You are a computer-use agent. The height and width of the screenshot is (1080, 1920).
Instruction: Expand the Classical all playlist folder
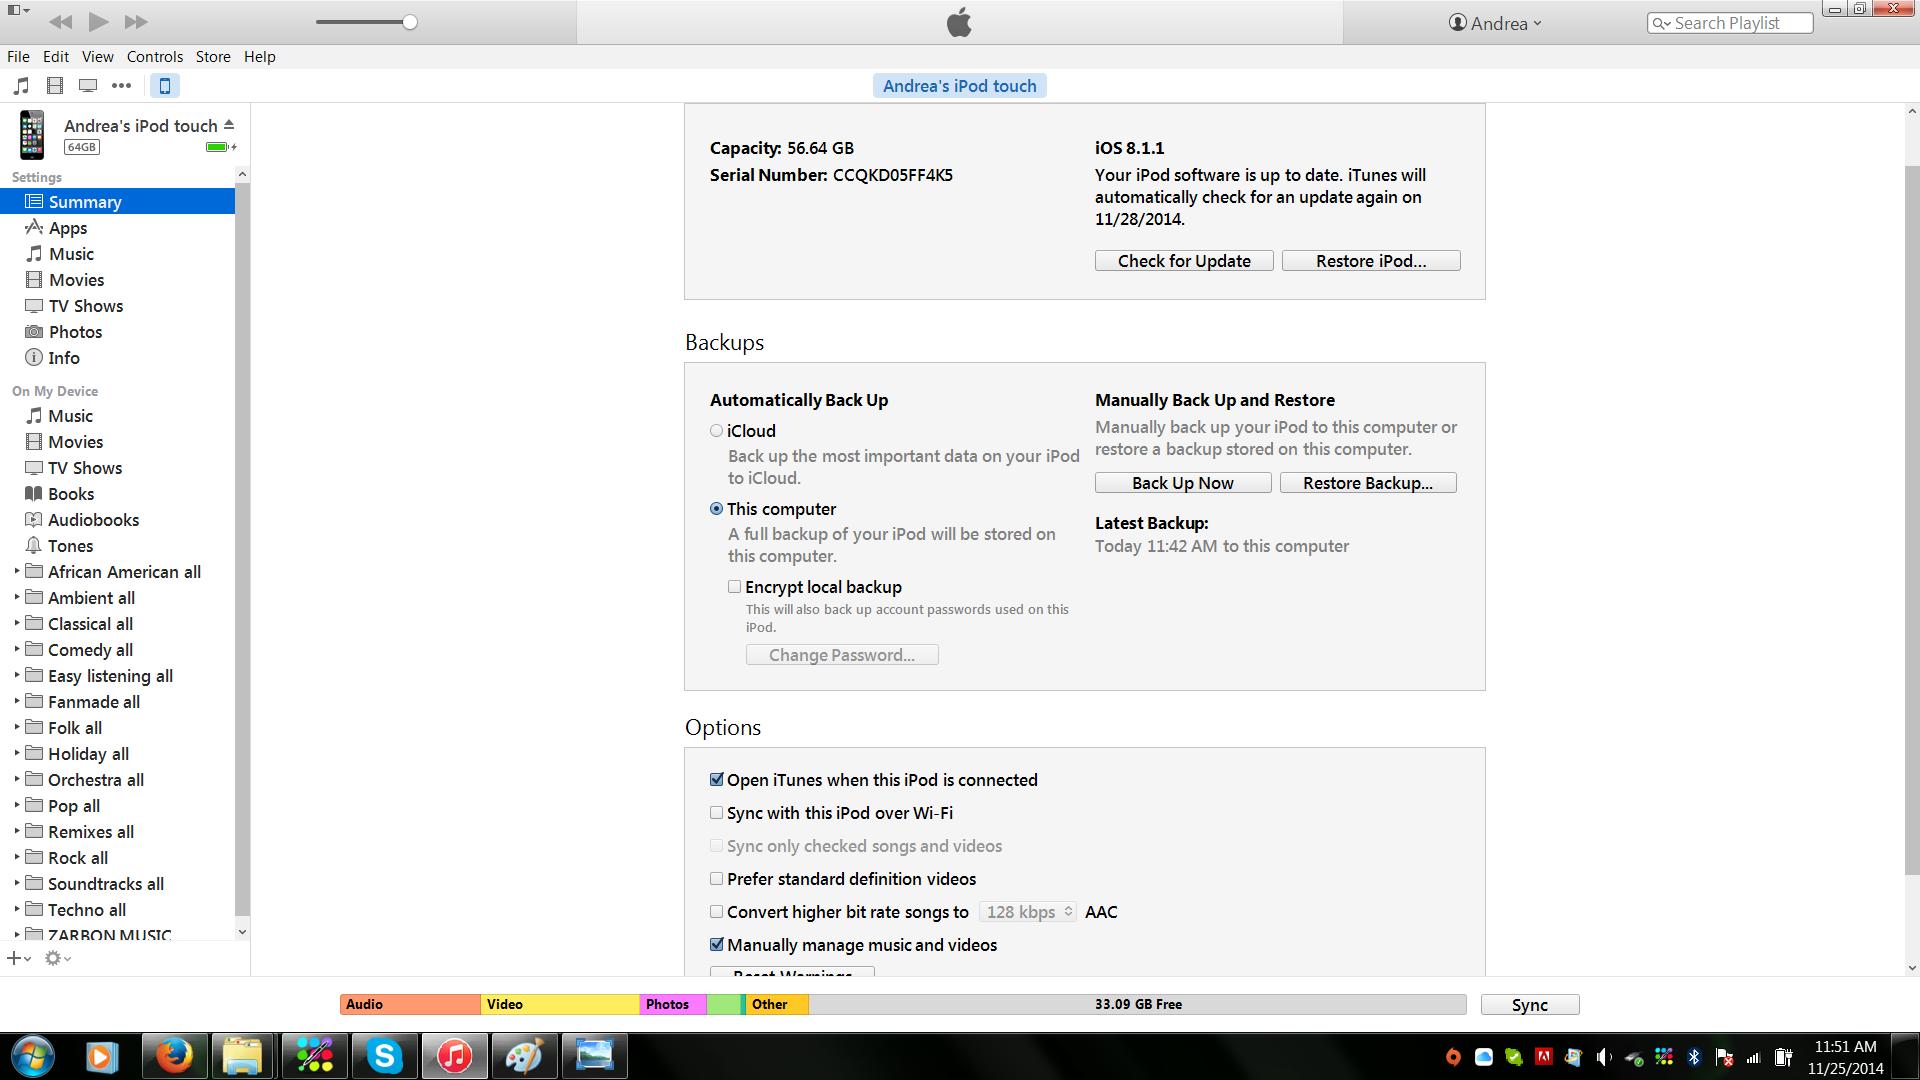point(17,623)
